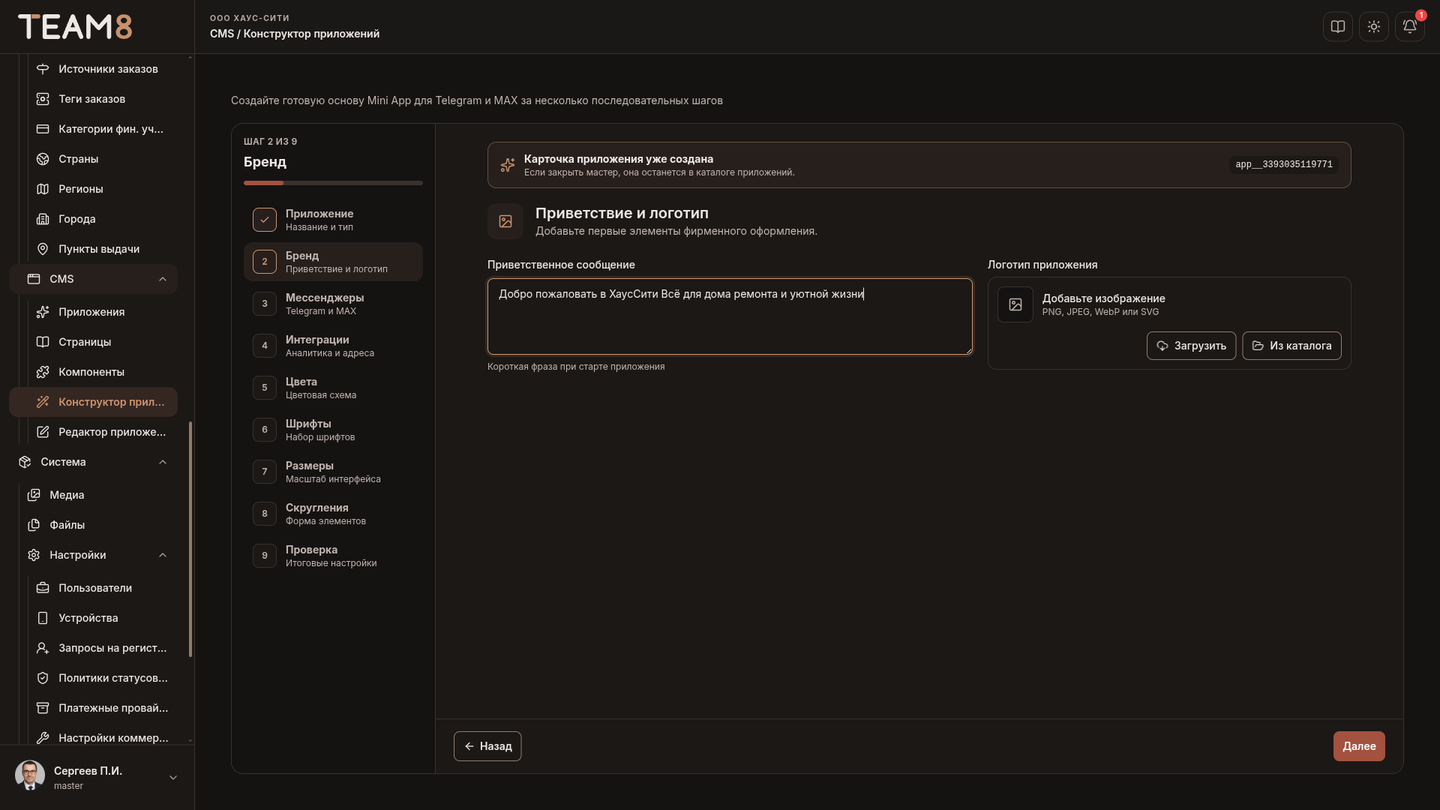The width and height of the screenshot is (1440, 810).
Task: Click the Пользователи briefcase icon
Action: (43, 588)
